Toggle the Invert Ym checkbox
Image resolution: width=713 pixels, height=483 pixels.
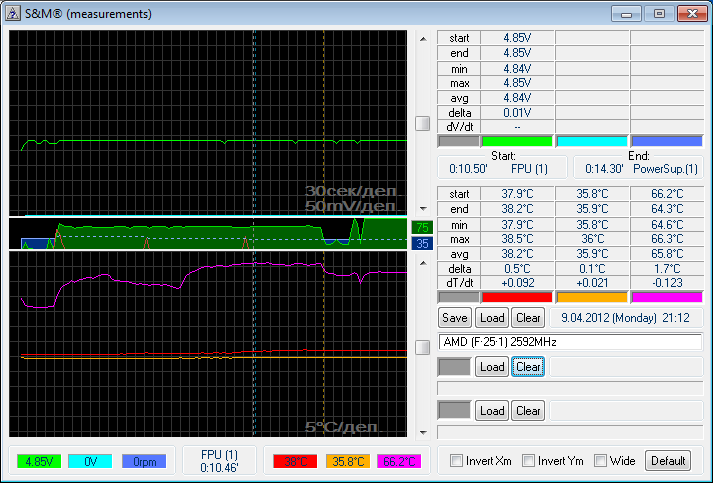pyautogui.click(x=529, y=461)
